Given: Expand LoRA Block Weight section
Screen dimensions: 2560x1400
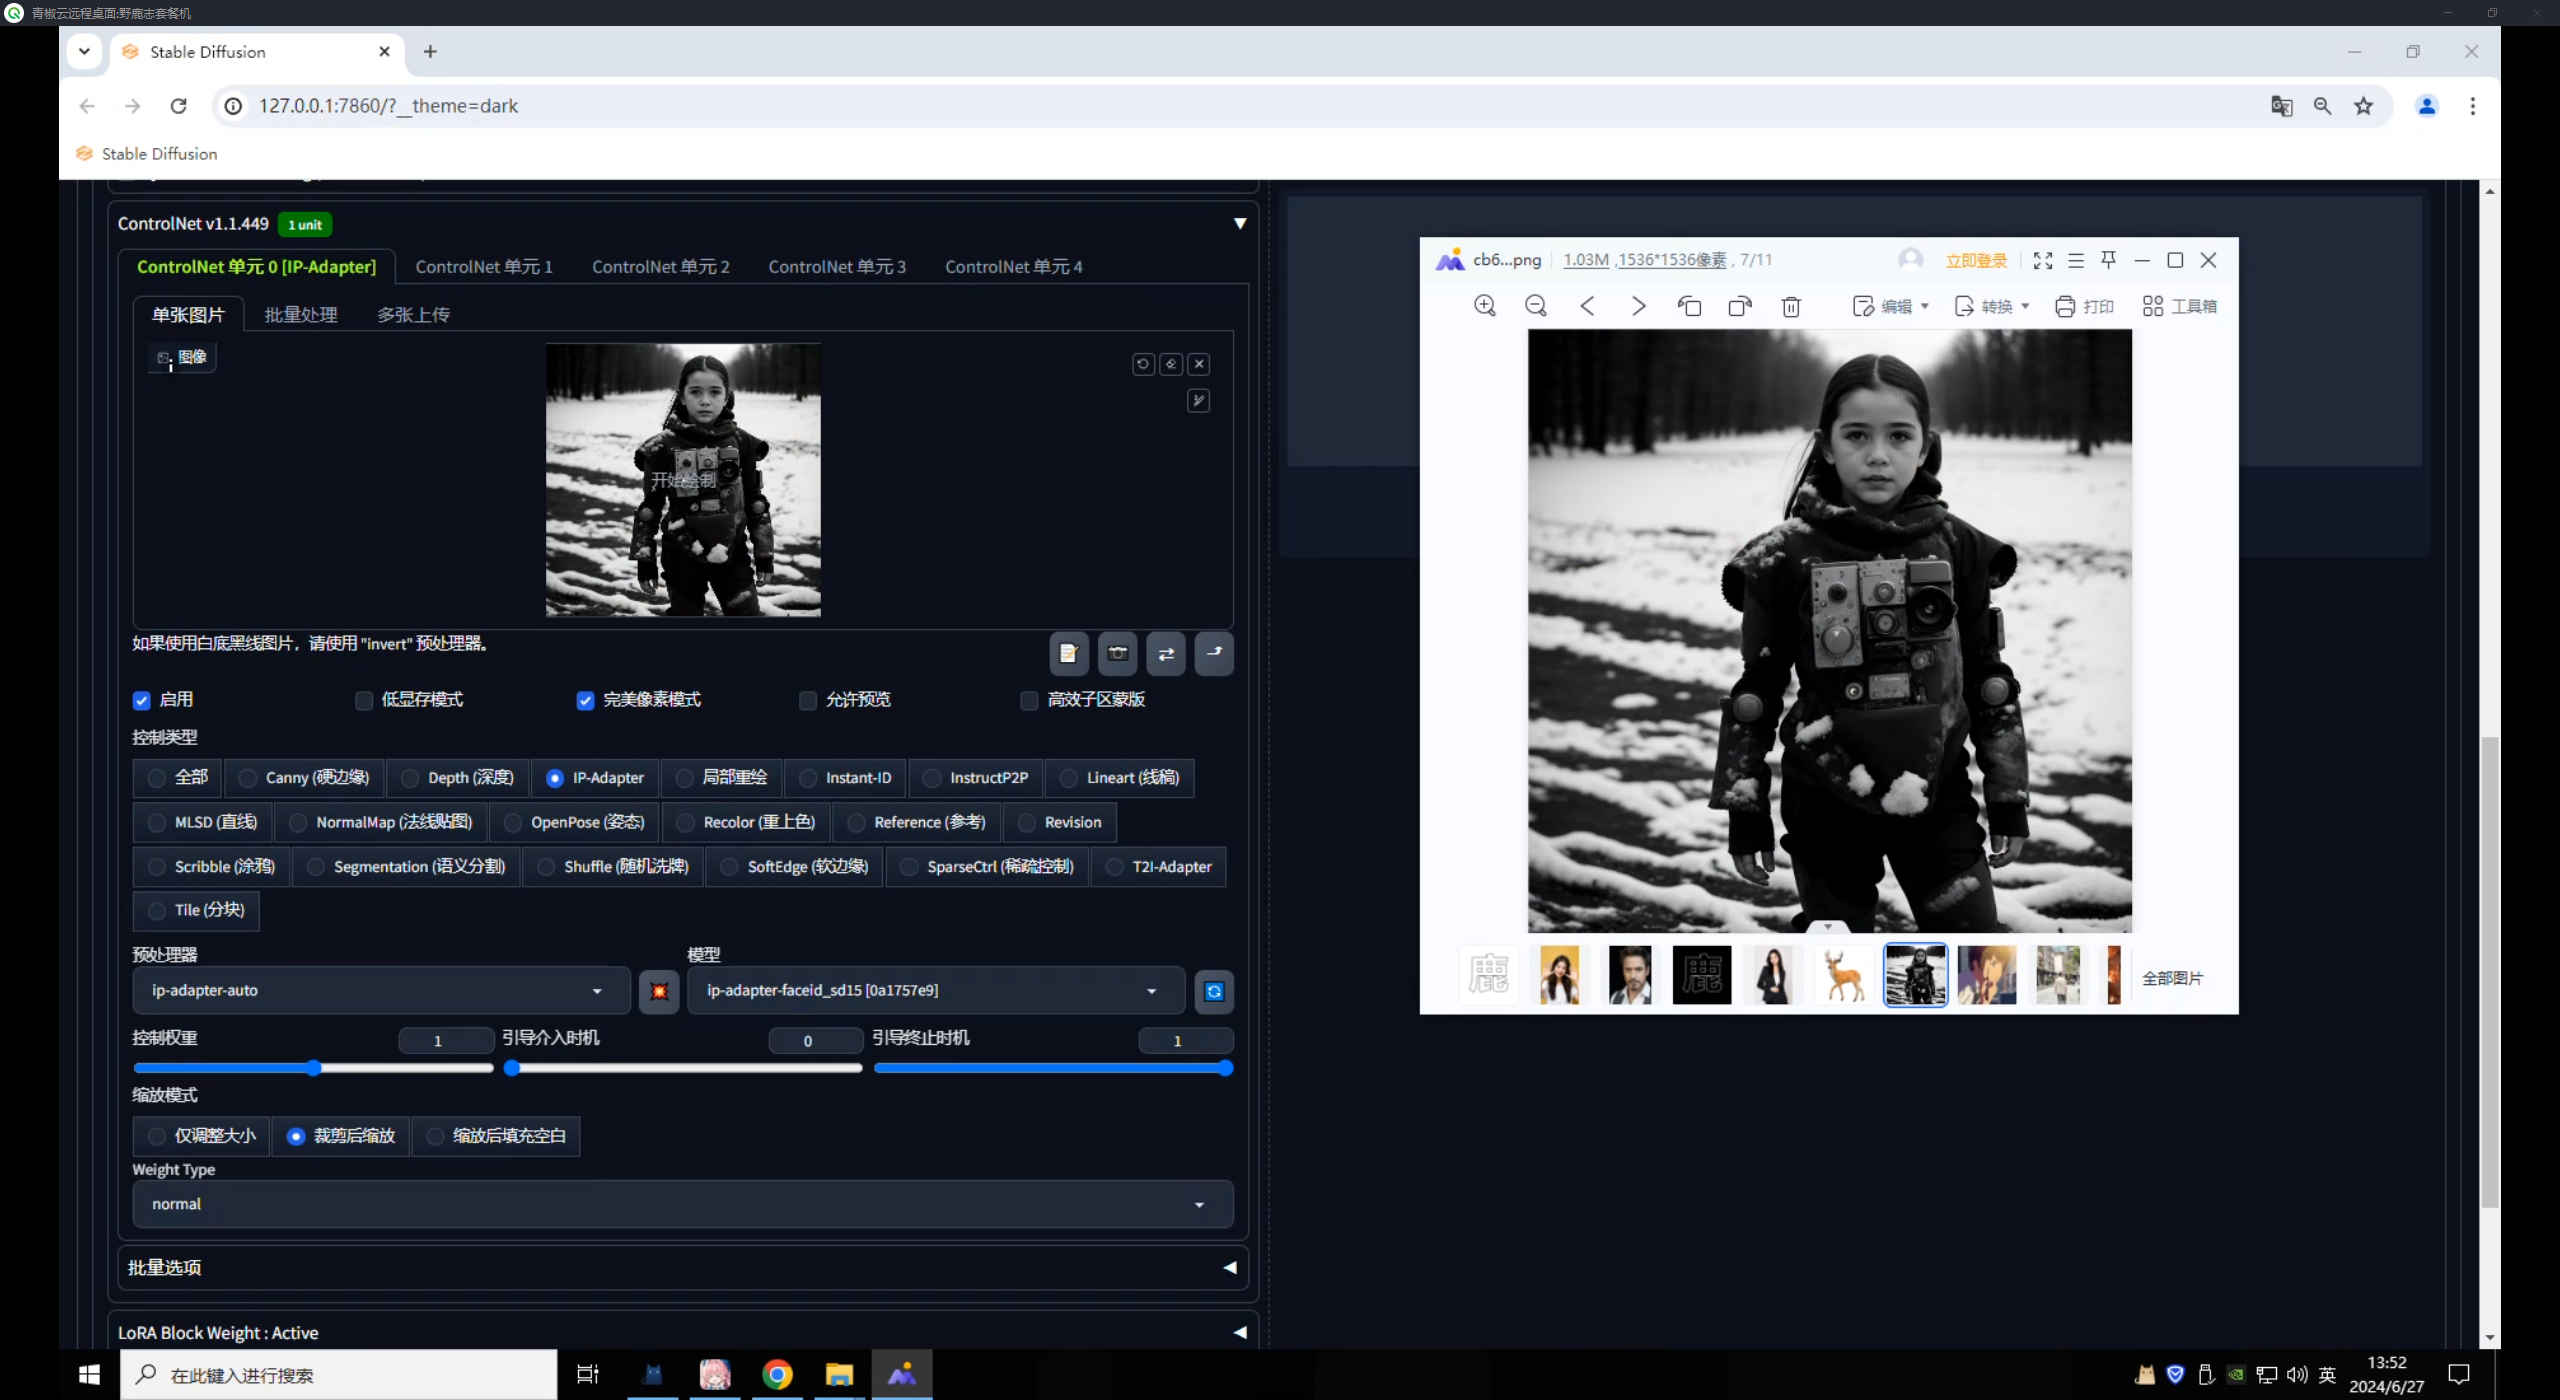Looking at the screenshot, I should 683,1332.
